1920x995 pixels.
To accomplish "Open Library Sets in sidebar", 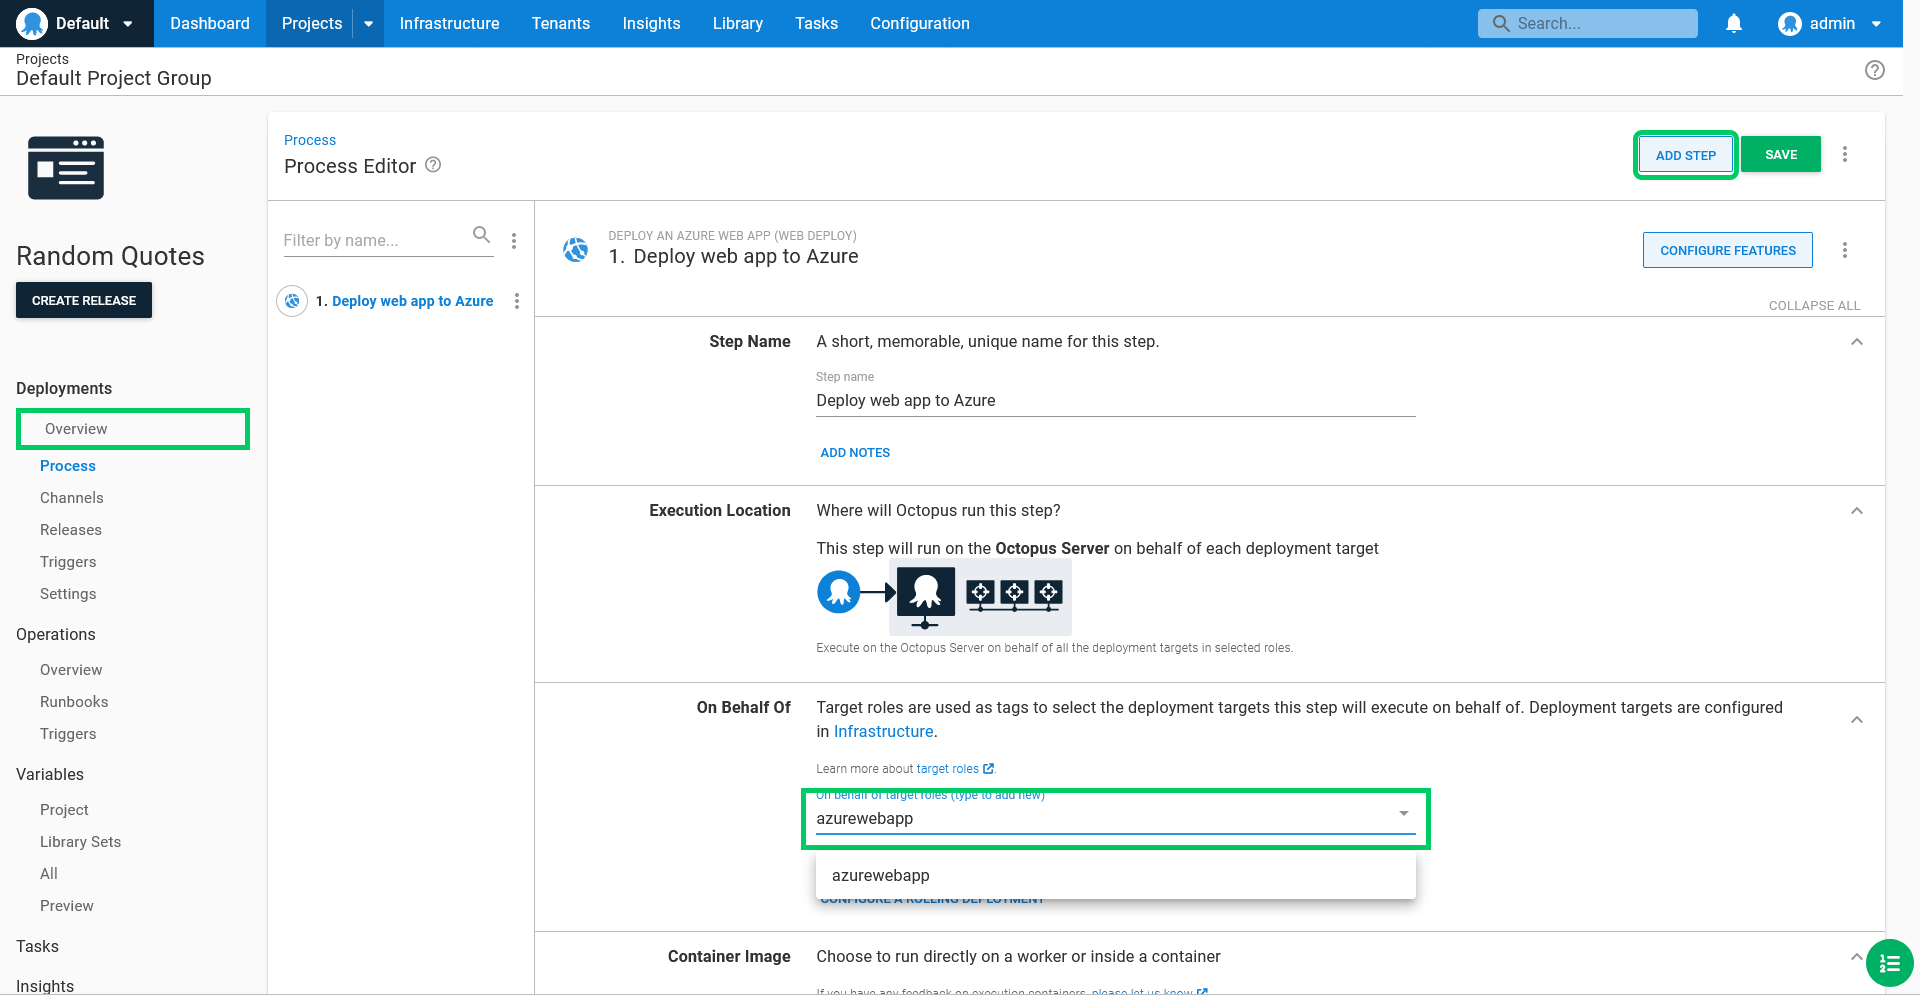I will (x=80, y=842).
